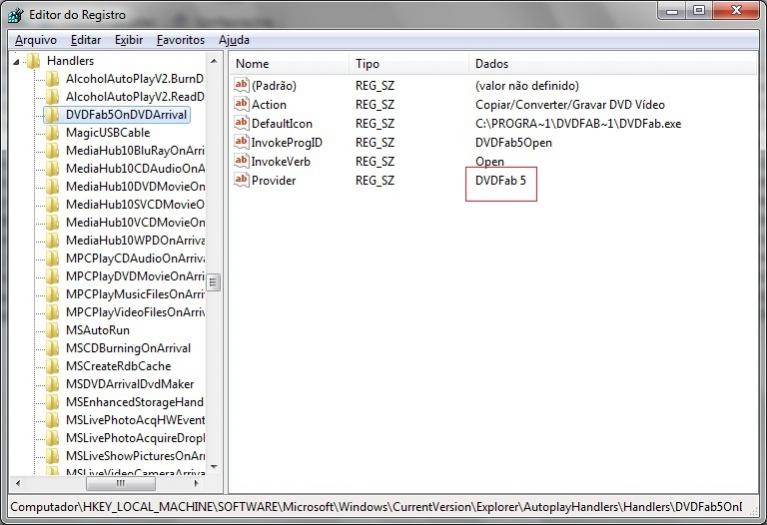This screenshot has width=767, height=525.
Task: Click the DVDFab5OnDVDArrival folder icon
Action: tap(52, 115)
